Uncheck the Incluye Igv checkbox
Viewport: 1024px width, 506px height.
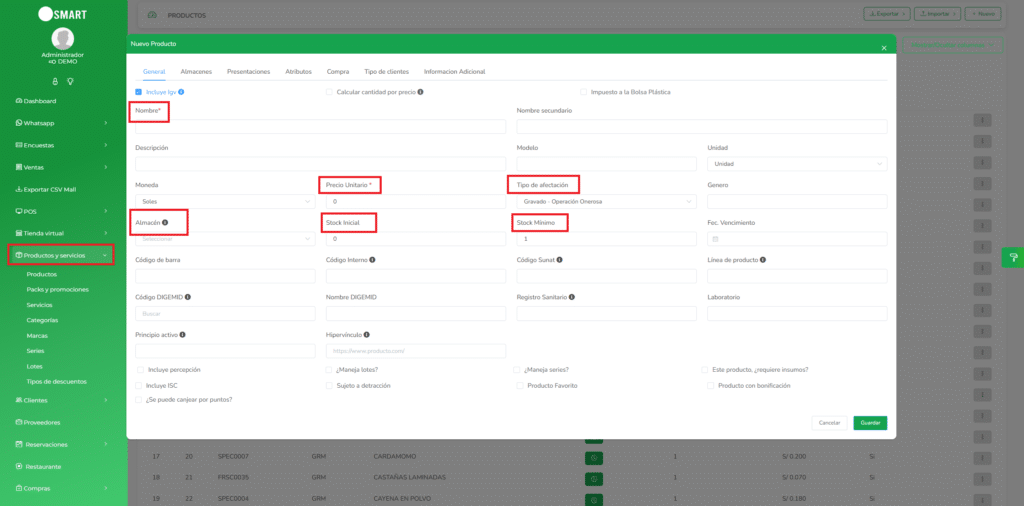pyautogui.click(x=139, y=92)
